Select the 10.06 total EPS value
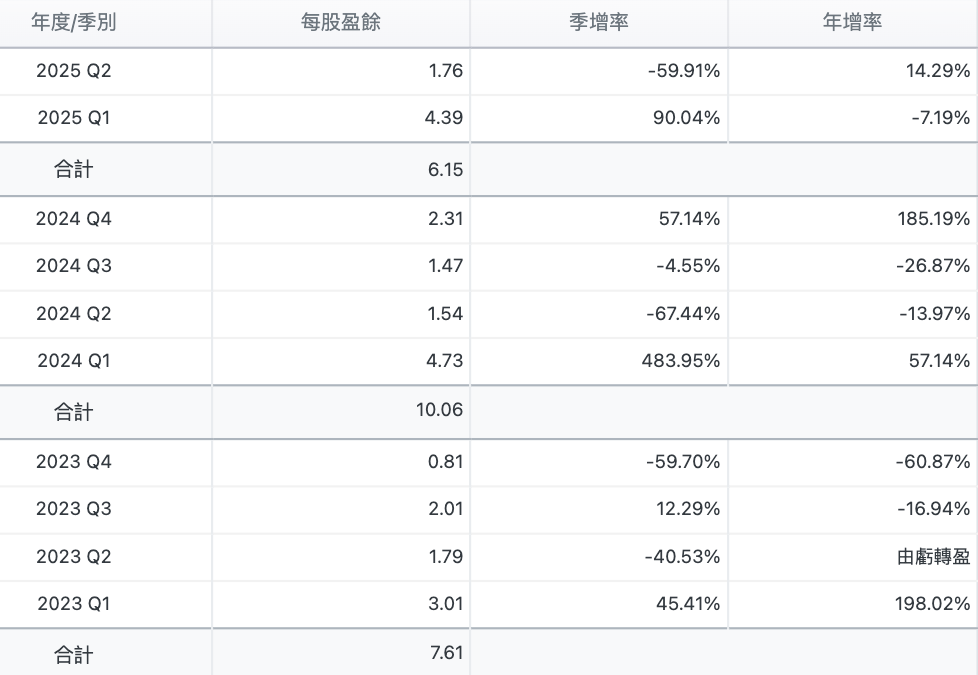 pyautogui.click(x=440, y=411)
